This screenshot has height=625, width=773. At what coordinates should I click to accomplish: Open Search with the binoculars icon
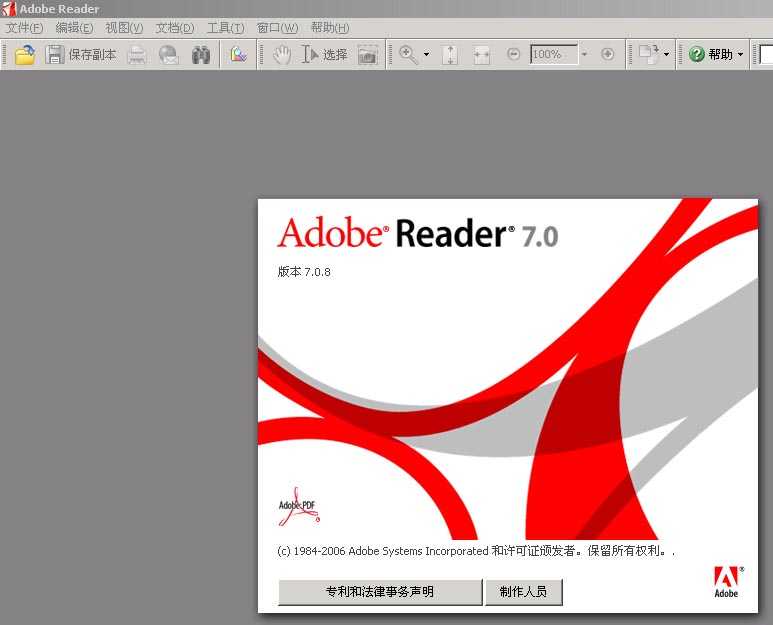201,55
